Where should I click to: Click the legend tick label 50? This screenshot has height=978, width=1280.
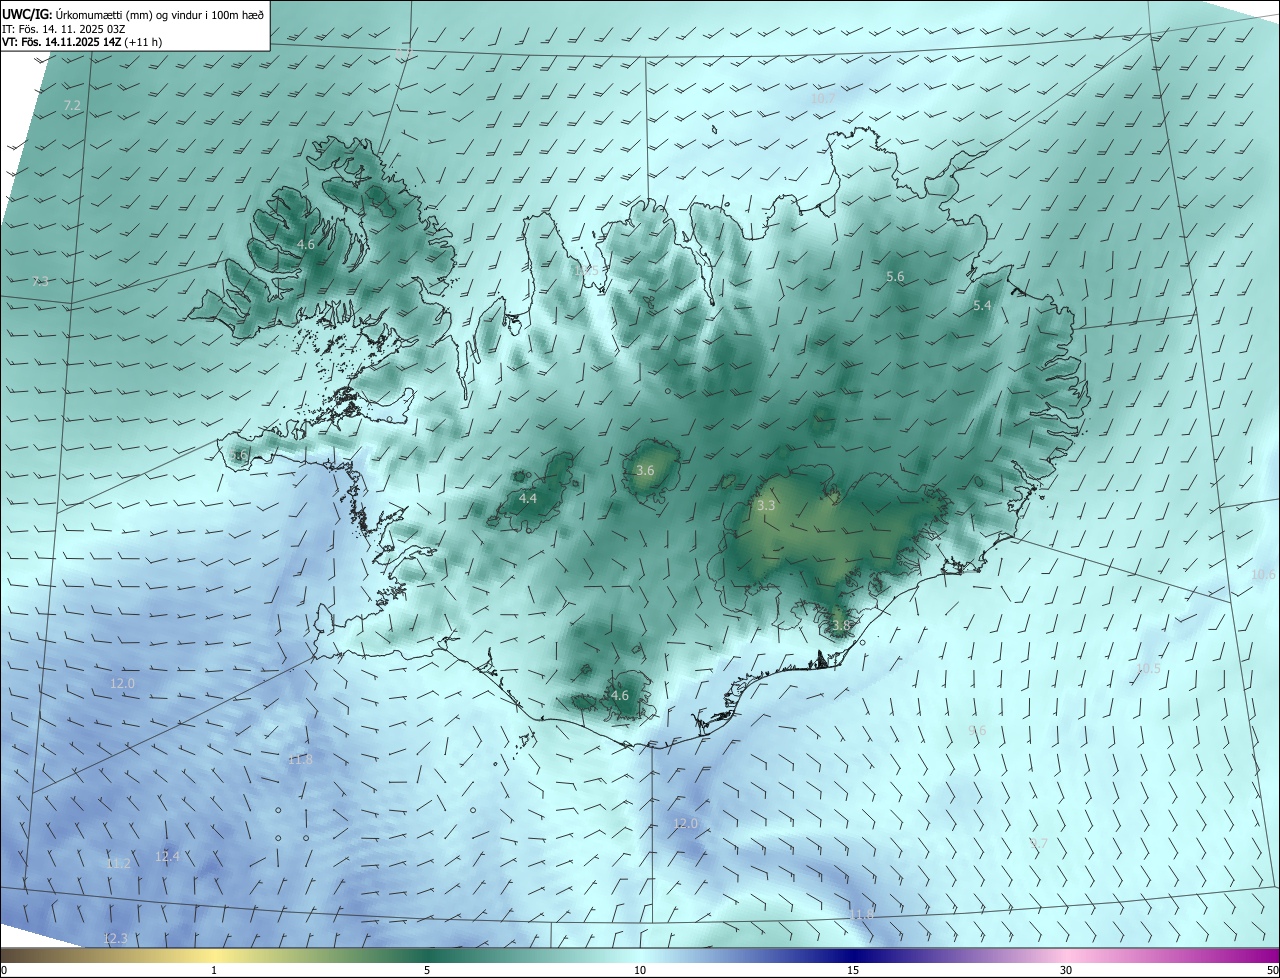[x=1272, y=970]
